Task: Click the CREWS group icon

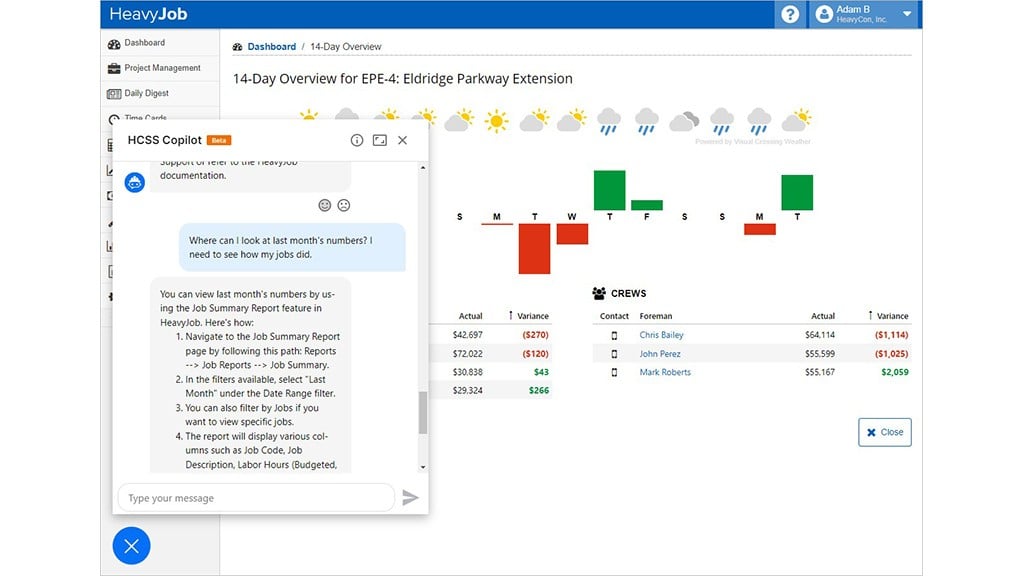Action: pos(599,293)
